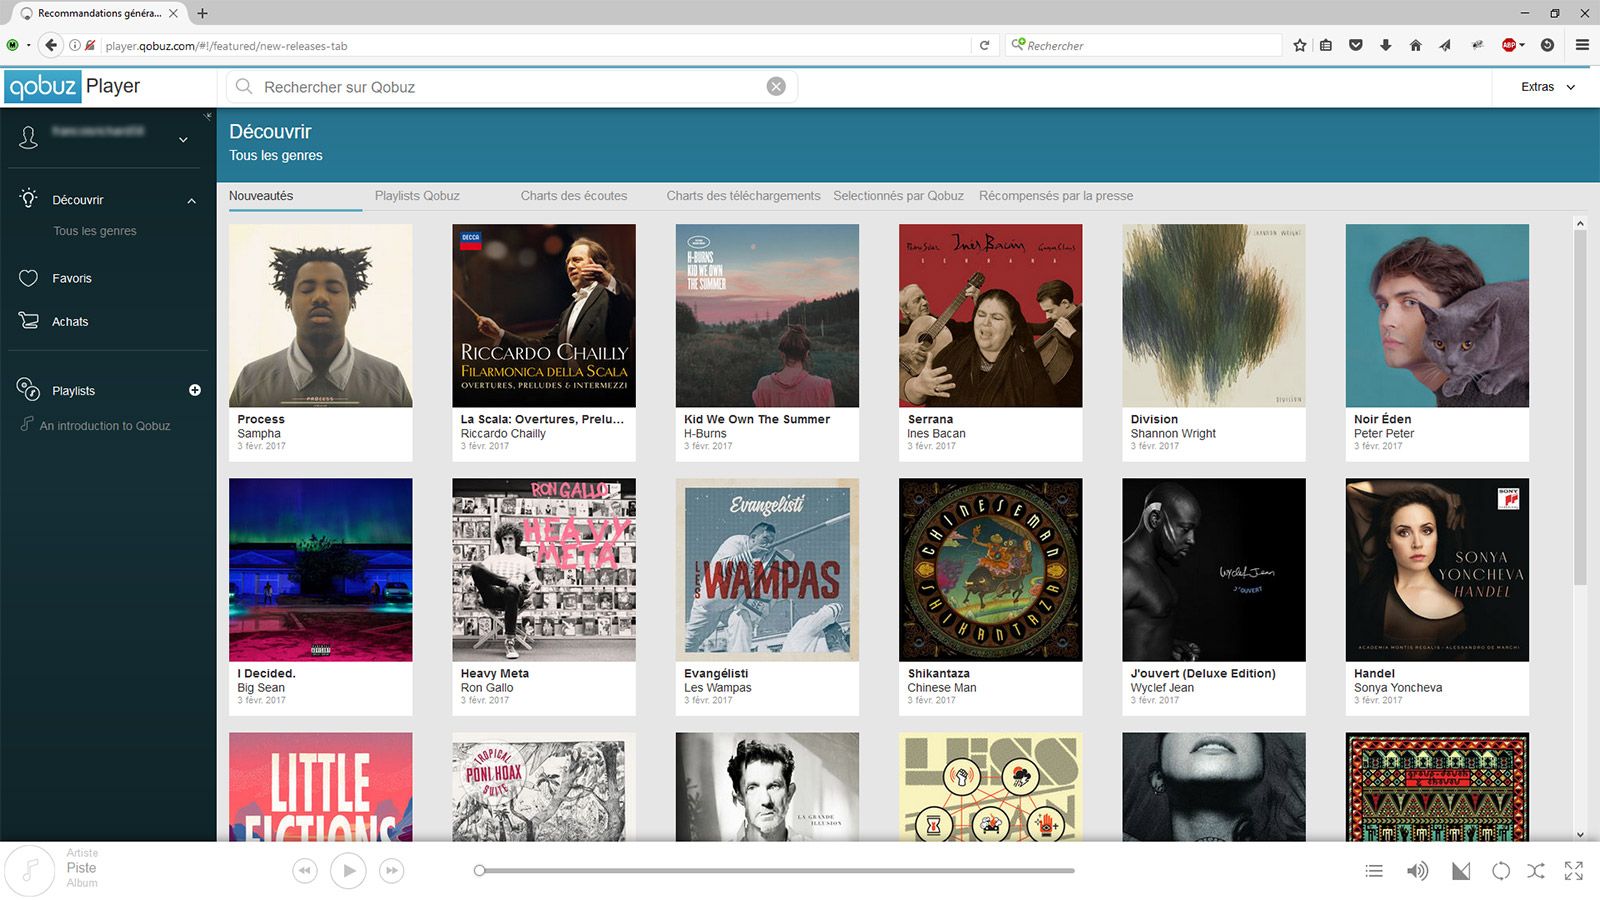This screenshot has height=900, width=1600.
Task: Switch to Charts des écoutes tab
Action: pyautogui.click(x=574, y=196)
